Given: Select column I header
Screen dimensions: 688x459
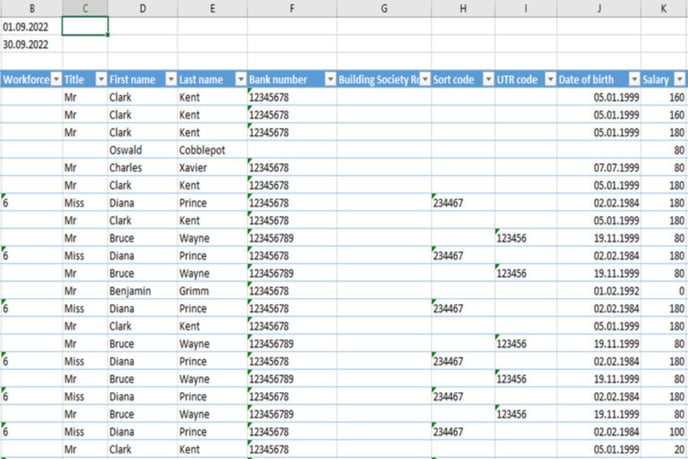Looking at the screenshot, I should 526,8.
